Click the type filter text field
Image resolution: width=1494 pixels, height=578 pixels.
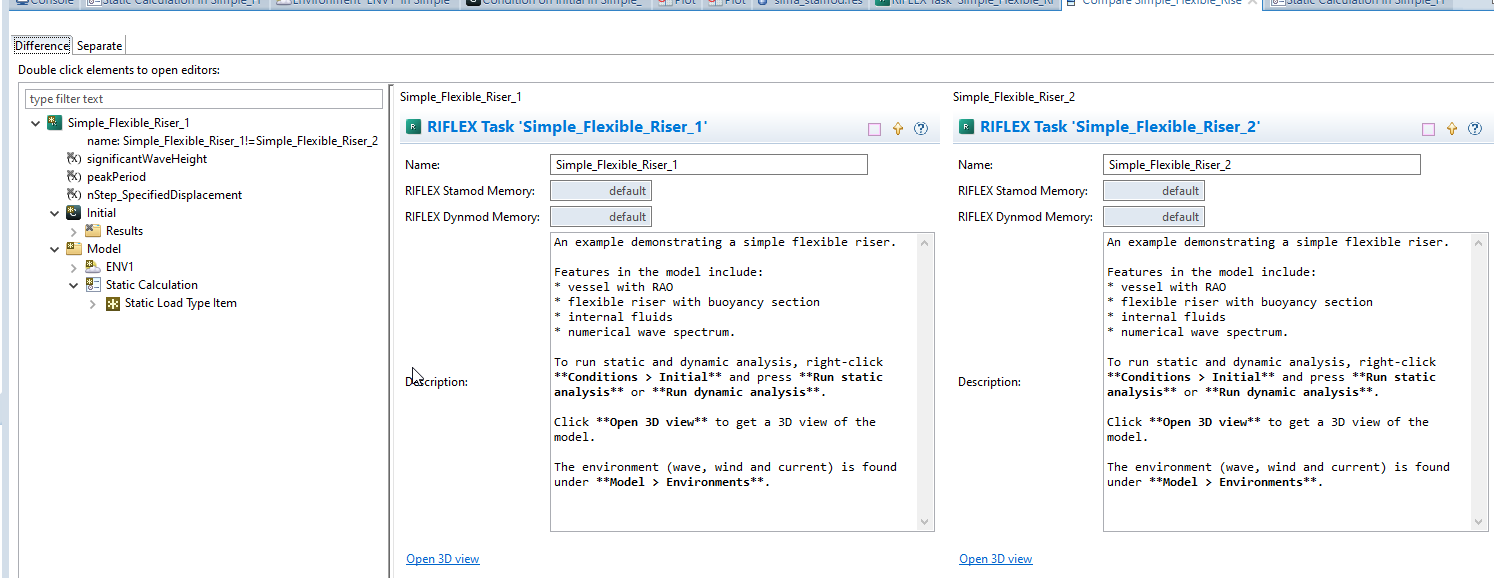(203, 99)
